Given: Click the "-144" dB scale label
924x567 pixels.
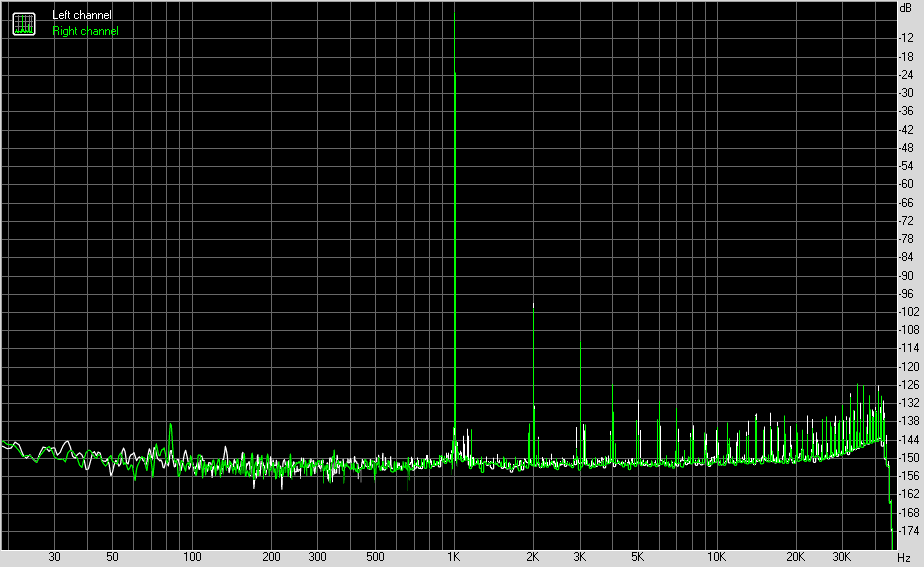Looking at the screenshot, I should 908,440.
